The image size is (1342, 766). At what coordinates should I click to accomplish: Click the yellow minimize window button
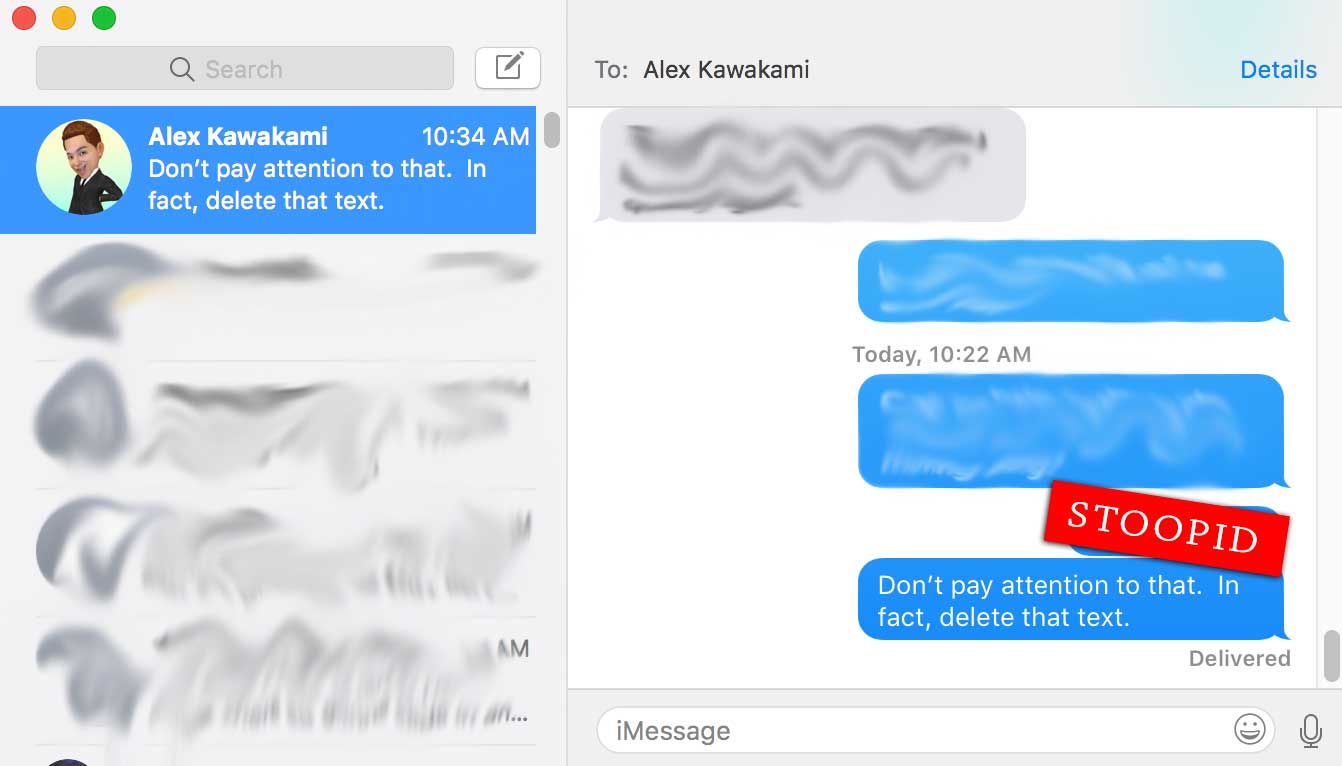63,18
